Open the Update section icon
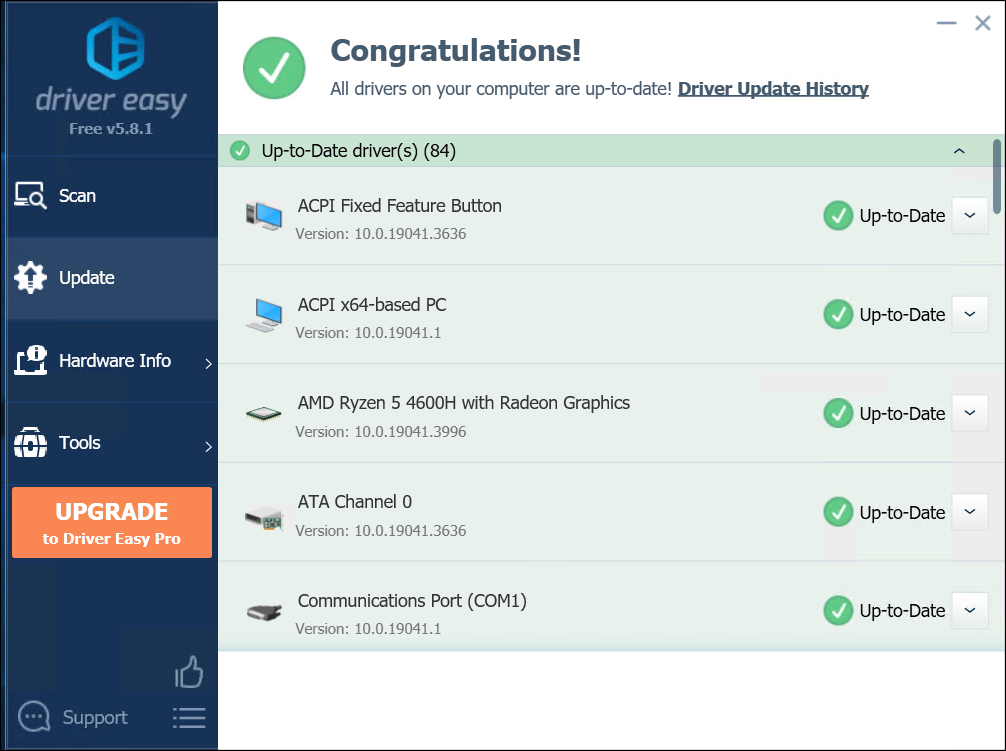Screen dimensions: 1006x751 [x=30, y=278]
